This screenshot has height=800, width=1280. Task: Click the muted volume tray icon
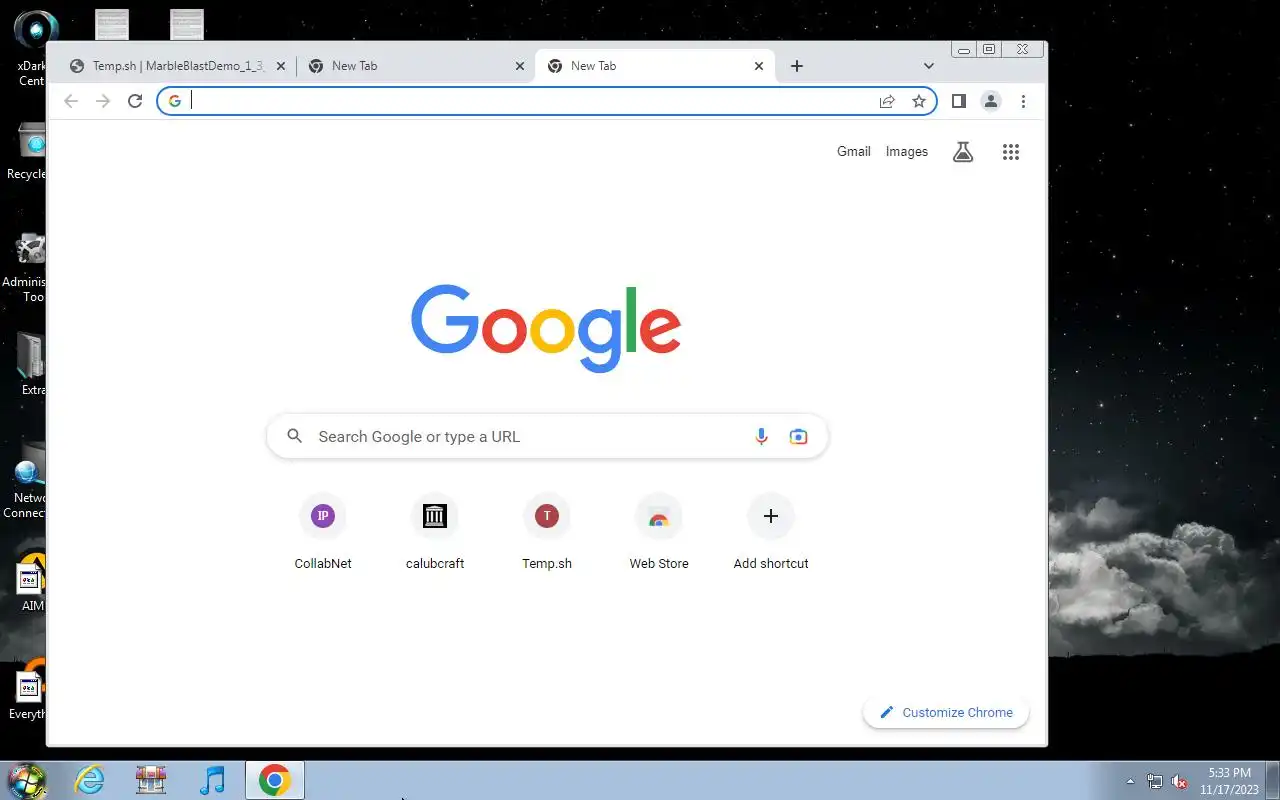1179,782
